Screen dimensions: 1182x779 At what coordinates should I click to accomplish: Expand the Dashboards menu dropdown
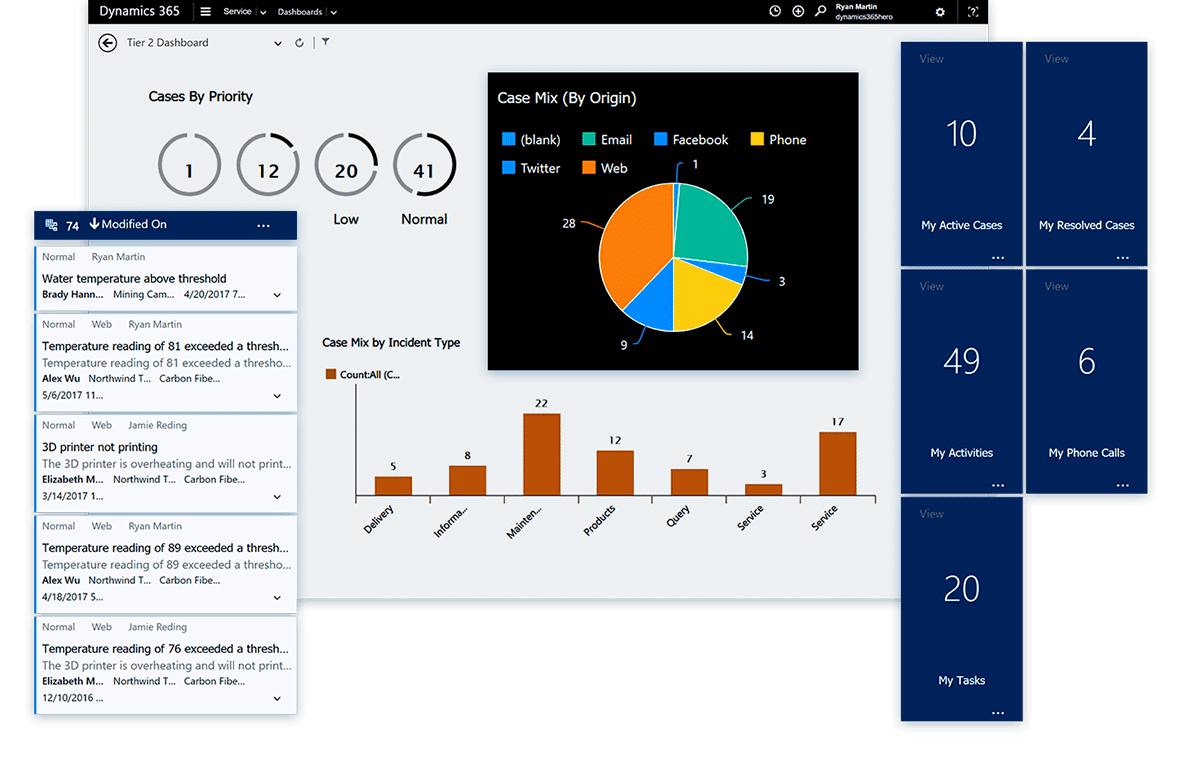334,12
